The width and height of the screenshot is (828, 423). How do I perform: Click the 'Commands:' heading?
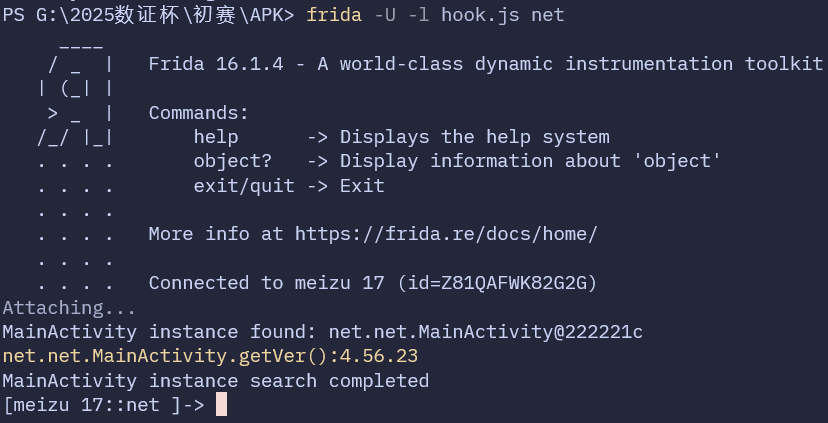(x=198, y=113)
